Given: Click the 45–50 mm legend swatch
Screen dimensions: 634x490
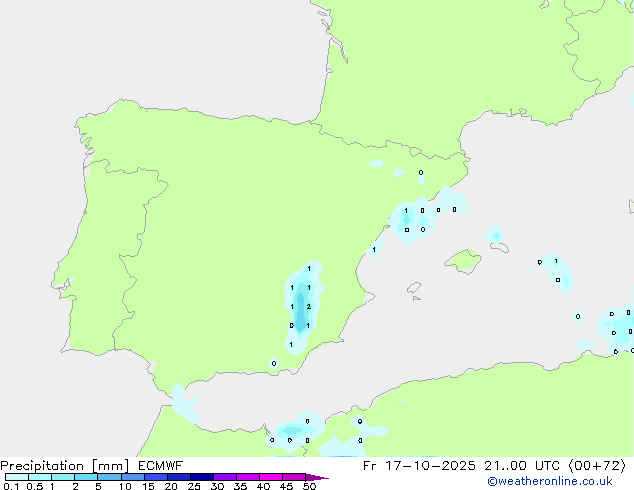Looking at the screenshot, I should [x=294, y=477].
